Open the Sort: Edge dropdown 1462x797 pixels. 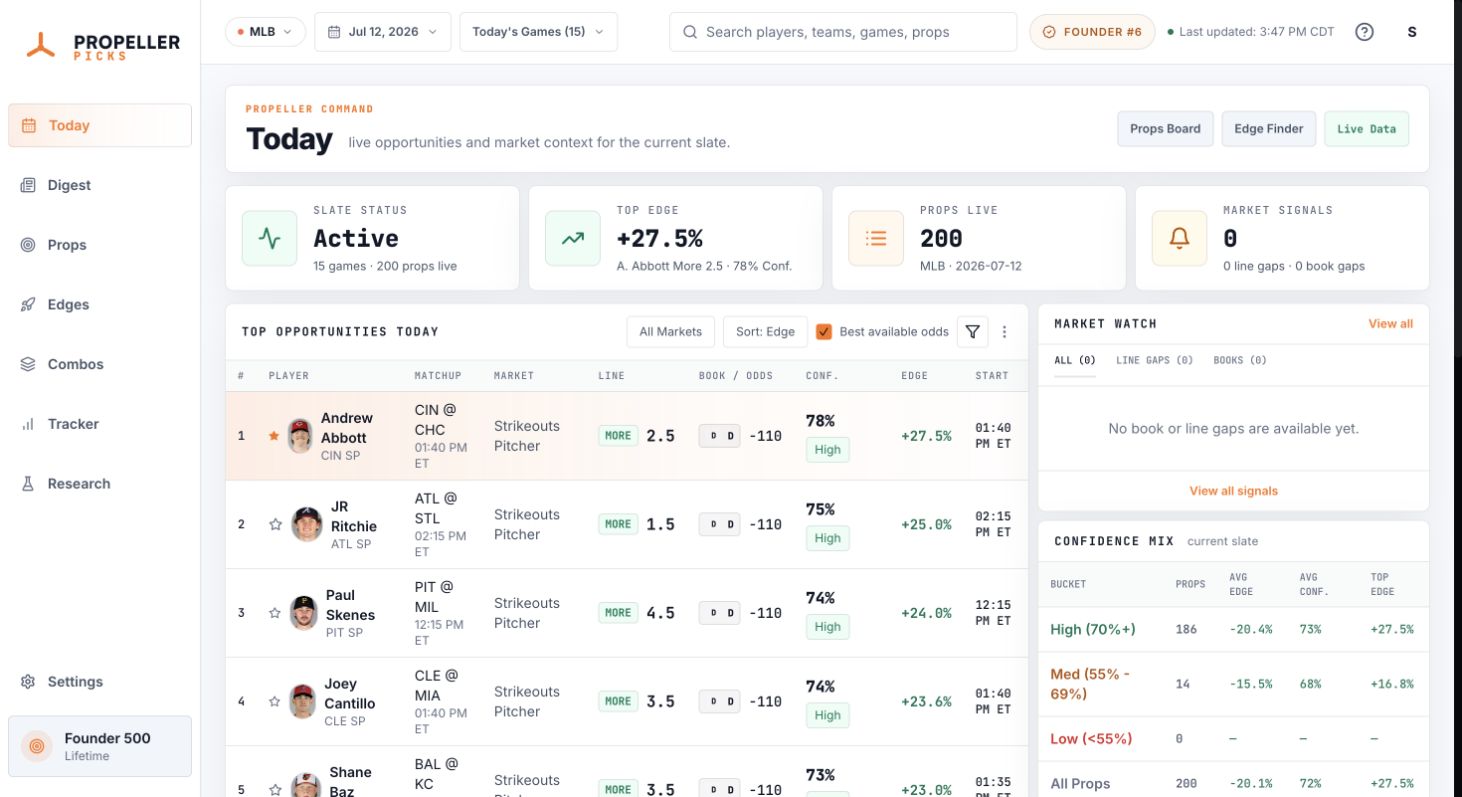coord(765,332)
